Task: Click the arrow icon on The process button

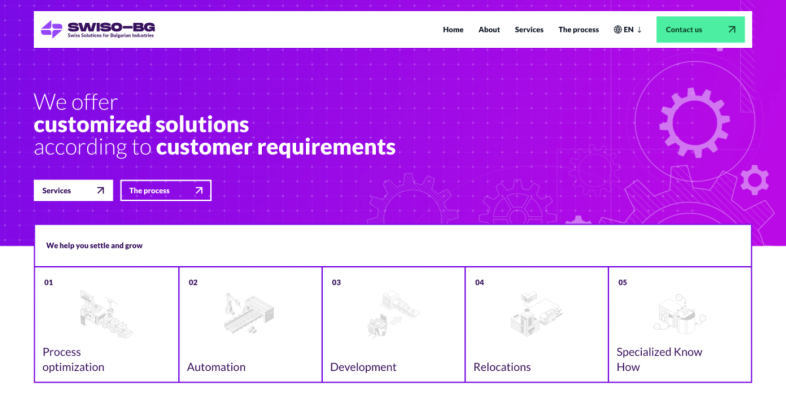Action: point(199,190)
